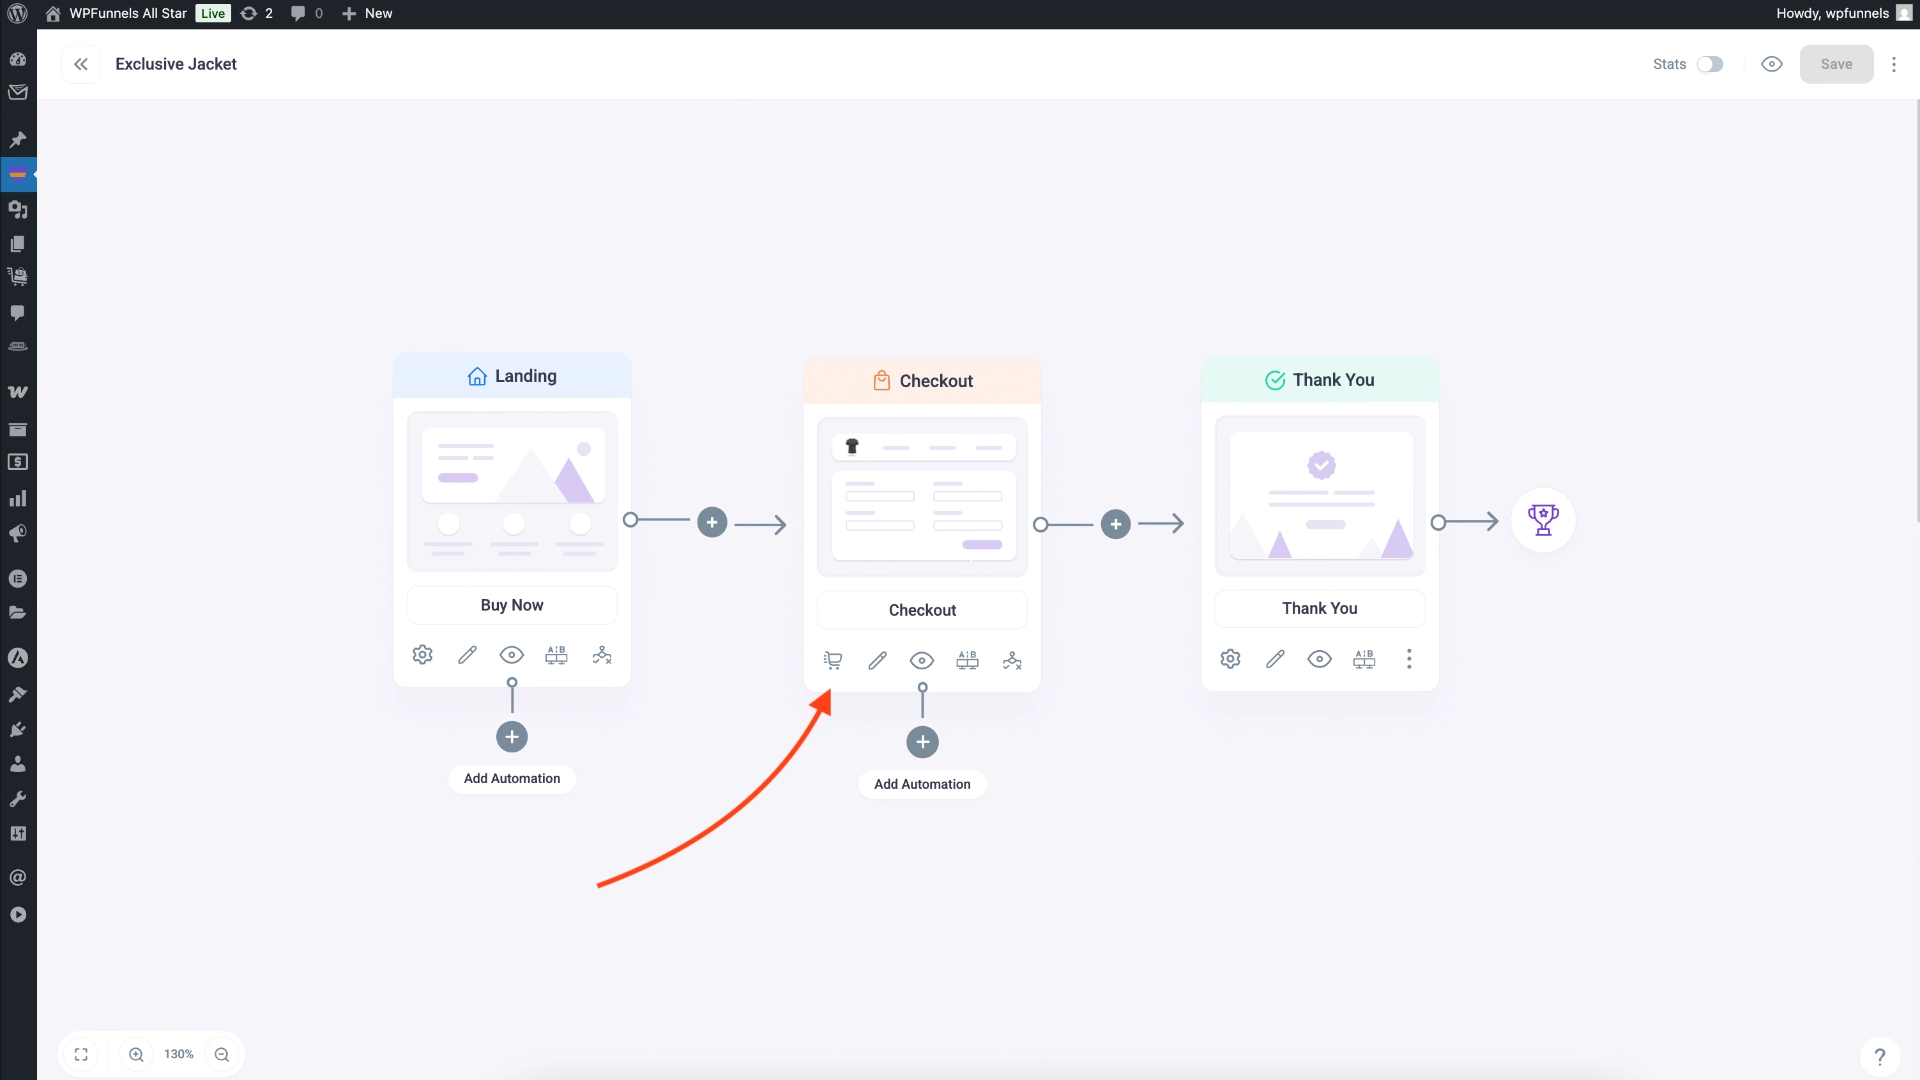Open the WPFunnels icon in the admin sidebar
This screenshot has height=1080, width=1920.
pyautogui.click(x=18, y=174)
